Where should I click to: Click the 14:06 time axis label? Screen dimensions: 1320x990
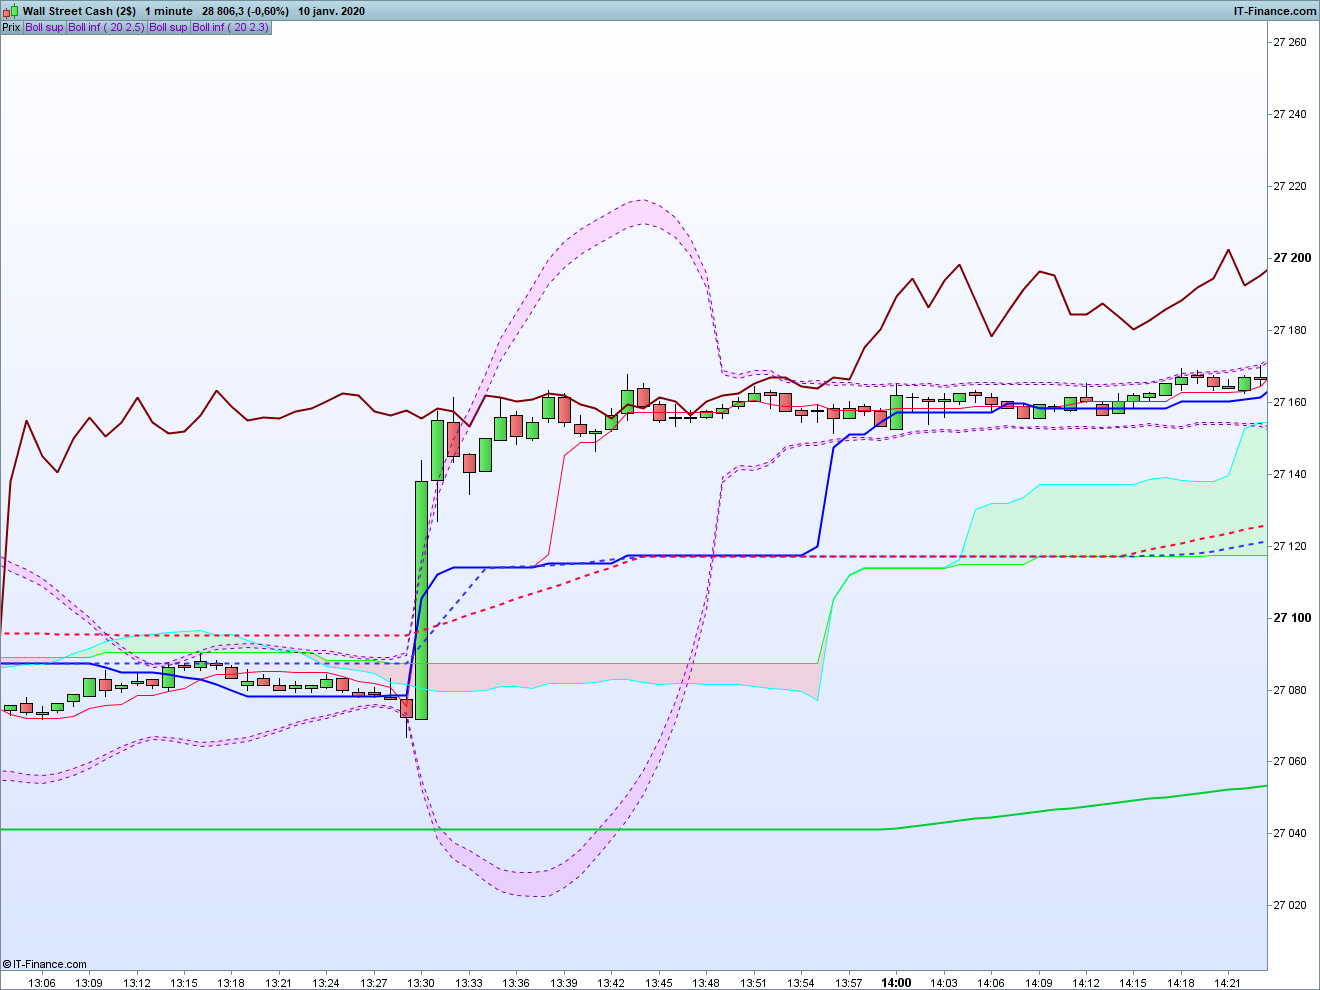click(991, 983)
